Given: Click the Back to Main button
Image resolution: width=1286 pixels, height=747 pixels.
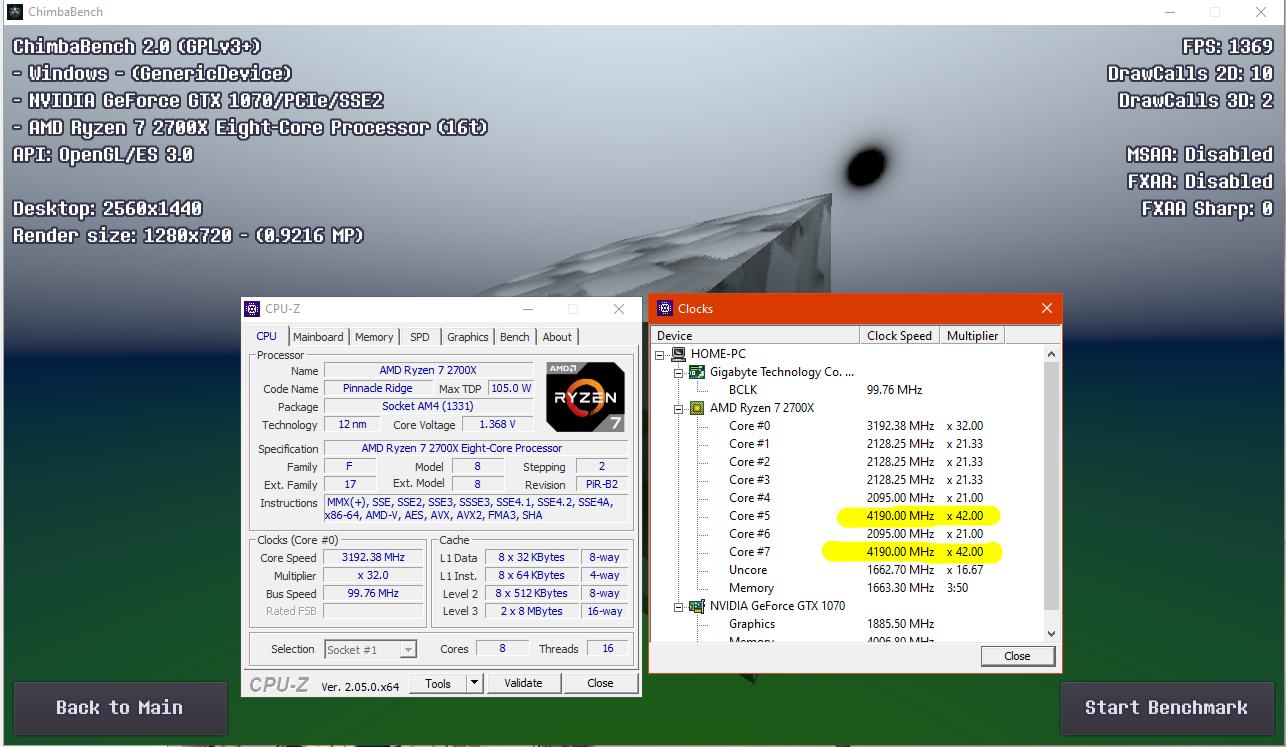Looking at the screenshot, I should pyautogui.click(x=120, y=707).
